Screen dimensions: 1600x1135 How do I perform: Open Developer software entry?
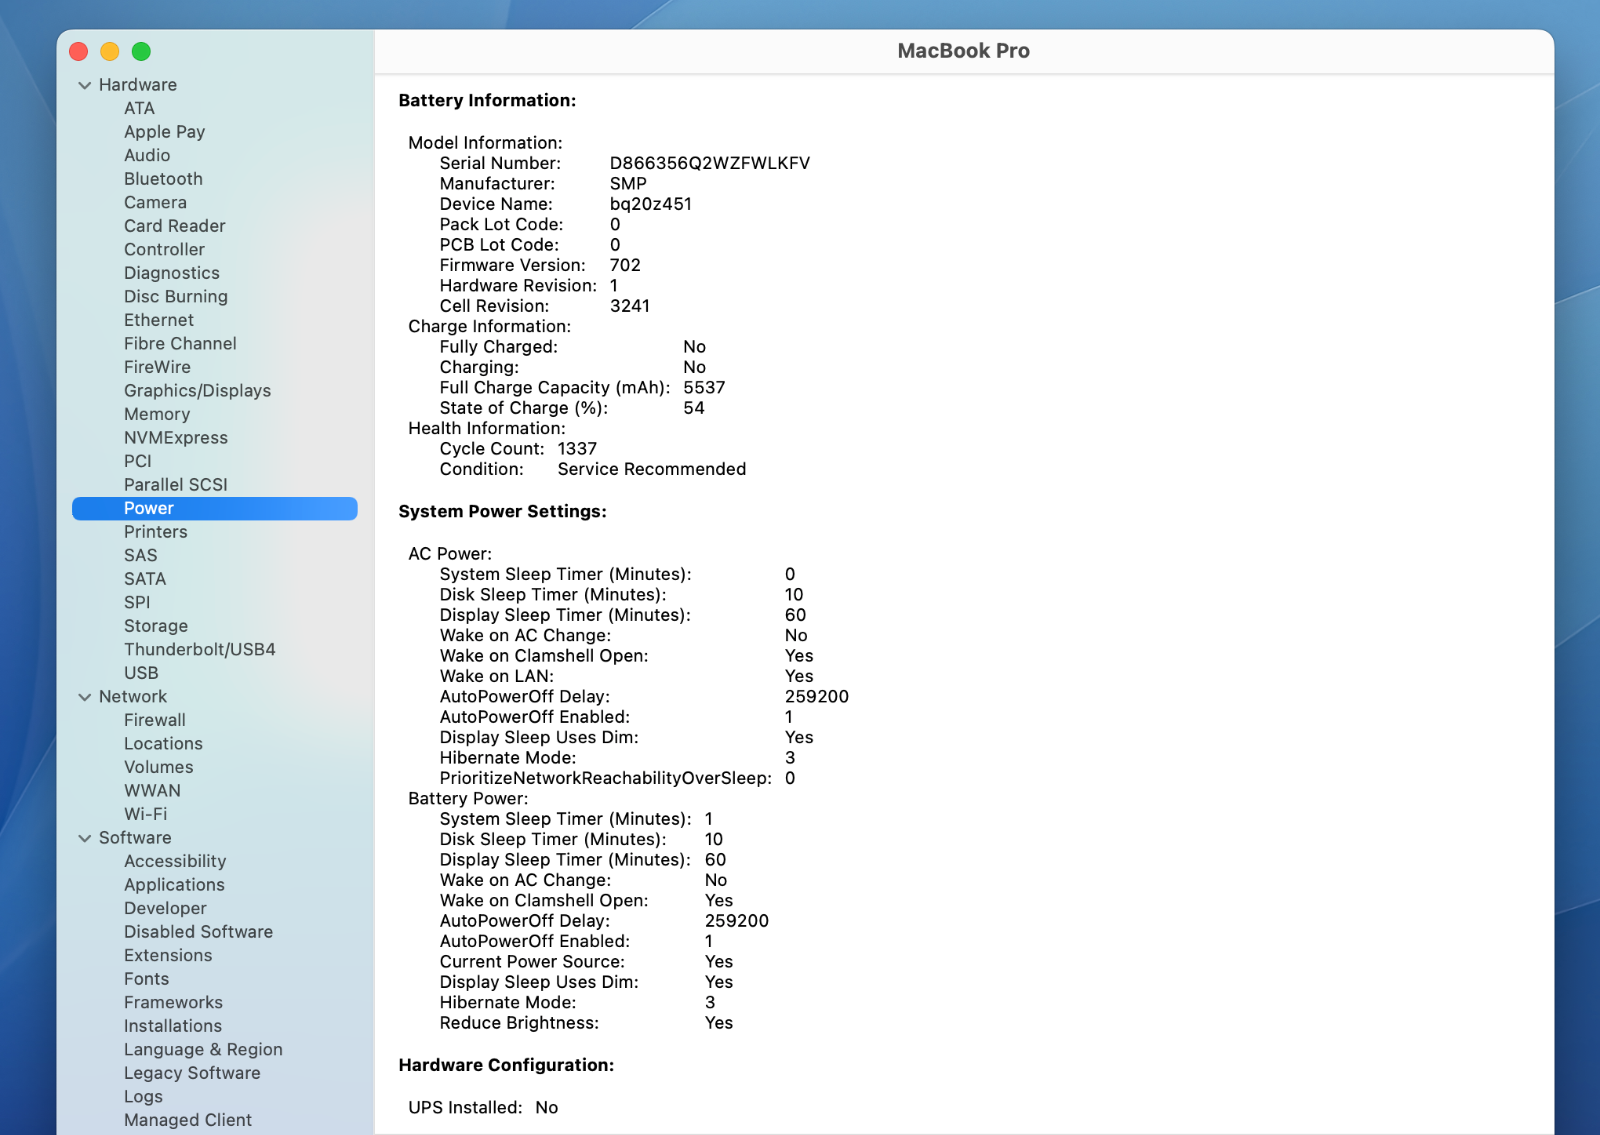point(165,908)
